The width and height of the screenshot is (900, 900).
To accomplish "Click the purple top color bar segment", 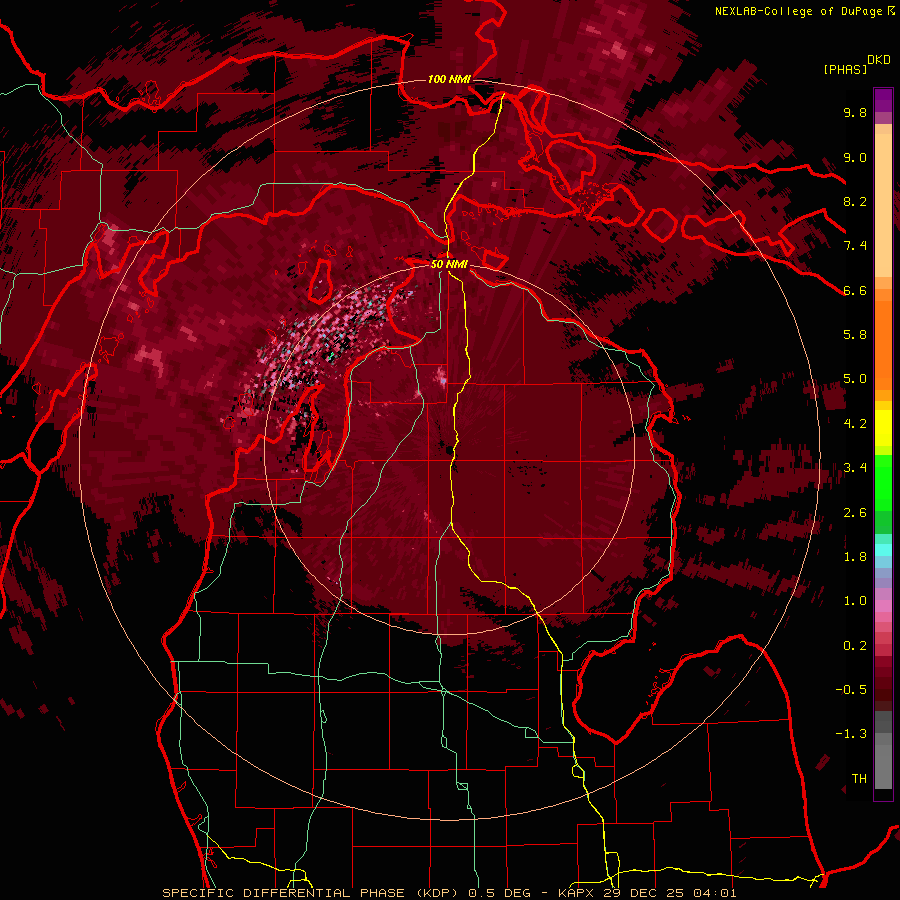I will (x=883, y=100).
